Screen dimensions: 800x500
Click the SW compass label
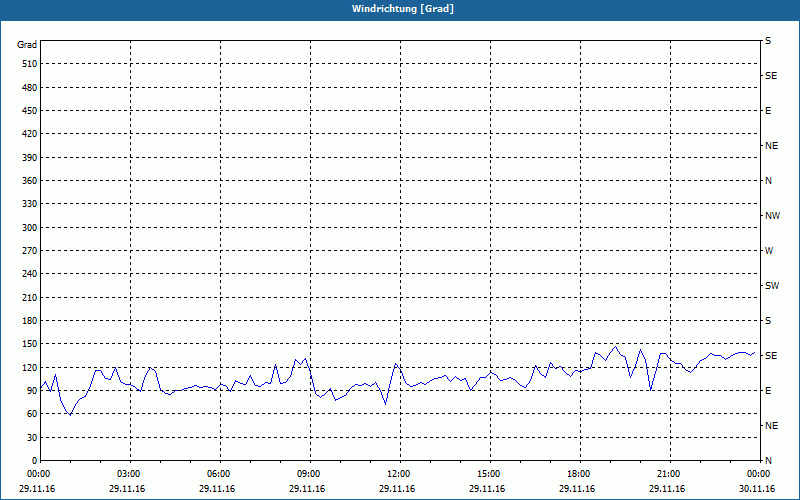[x=772, y=286]
